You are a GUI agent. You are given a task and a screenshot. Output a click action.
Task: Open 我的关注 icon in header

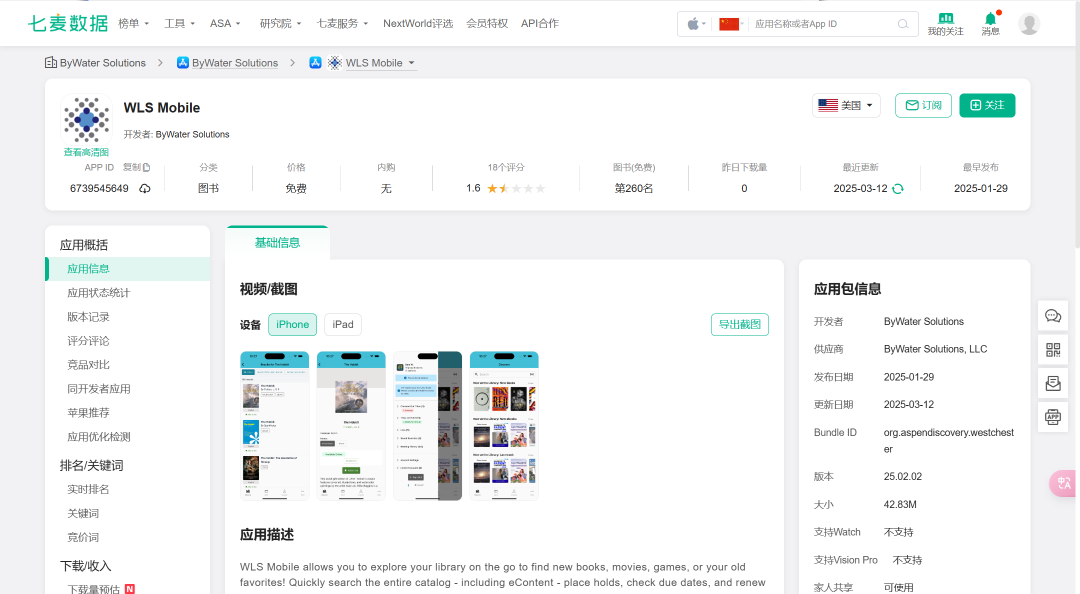(x=945, y=24)
